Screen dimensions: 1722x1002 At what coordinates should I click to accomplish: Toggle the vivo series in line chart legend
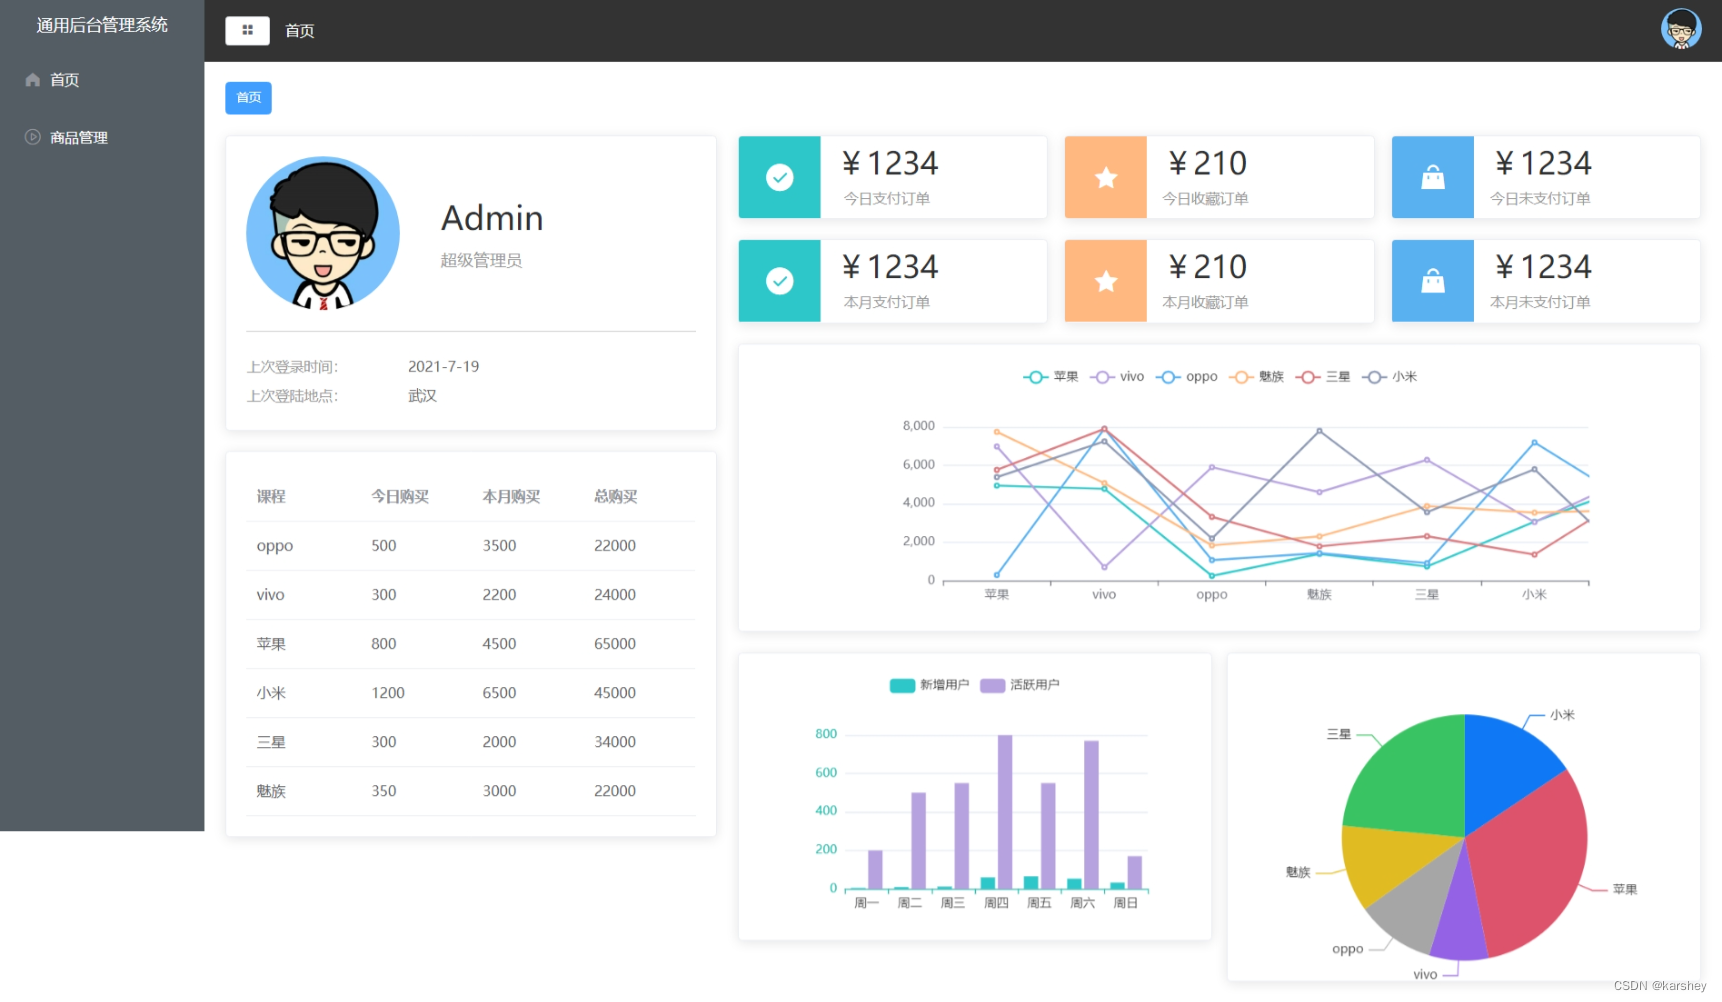[1117, 377]
